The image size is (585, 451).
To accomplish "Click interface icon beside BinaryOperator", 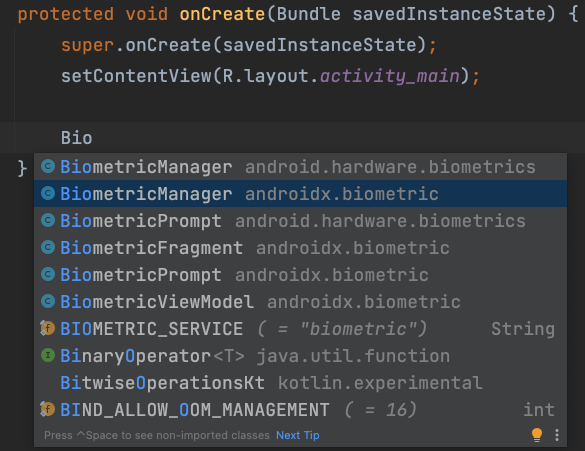I will click(48, 356).
